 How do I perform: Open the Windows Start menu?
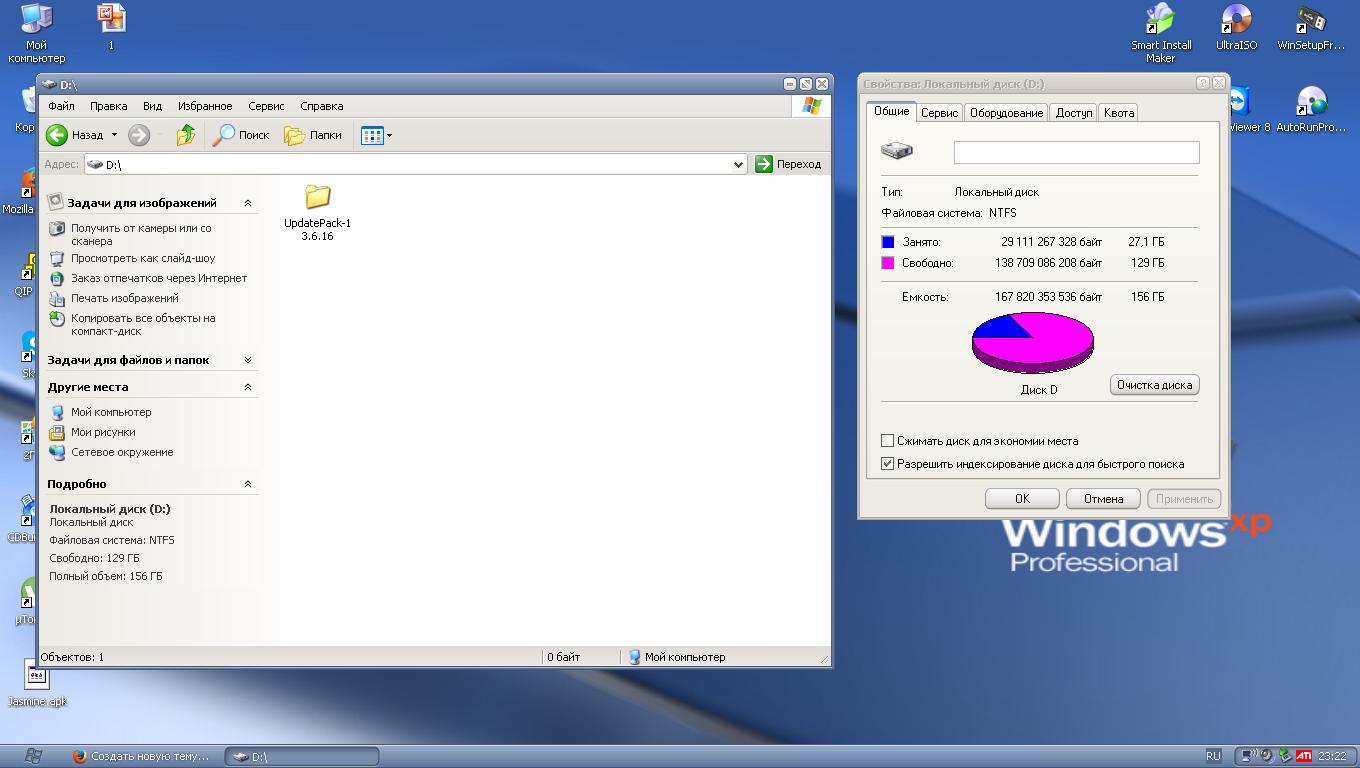coord(32,756)
